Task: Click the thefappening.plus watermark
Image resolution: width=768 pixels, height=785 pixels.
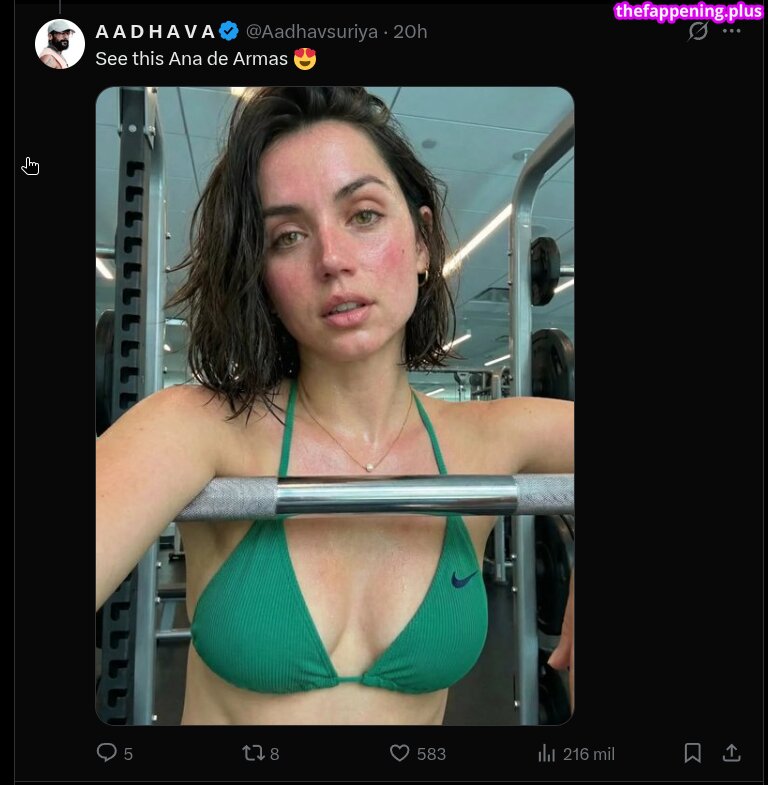Action: point(688,11)
